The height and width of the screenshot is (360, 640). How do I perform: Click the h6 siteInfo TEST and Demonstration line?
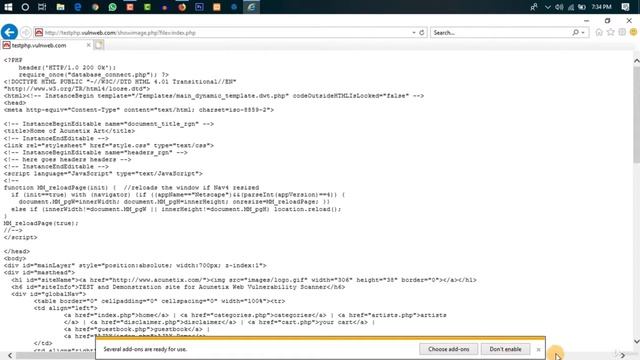coord(178,287)
